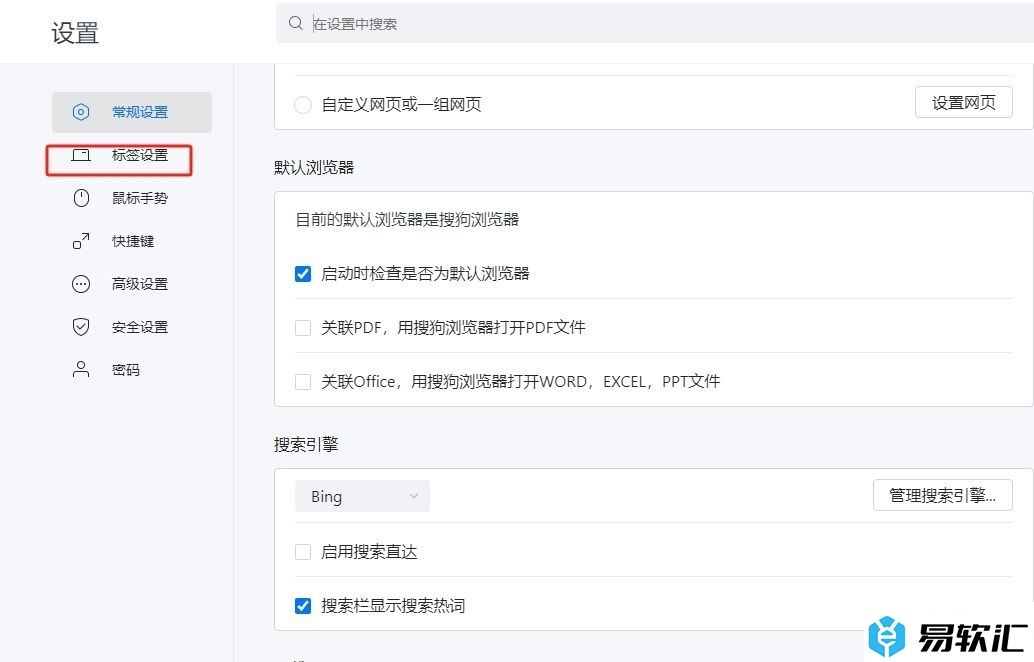Image resolution: width=1034 pixels, height=662 pixels.
Task: Open the Bing search engine dropdown
Action: pos(362,496)
